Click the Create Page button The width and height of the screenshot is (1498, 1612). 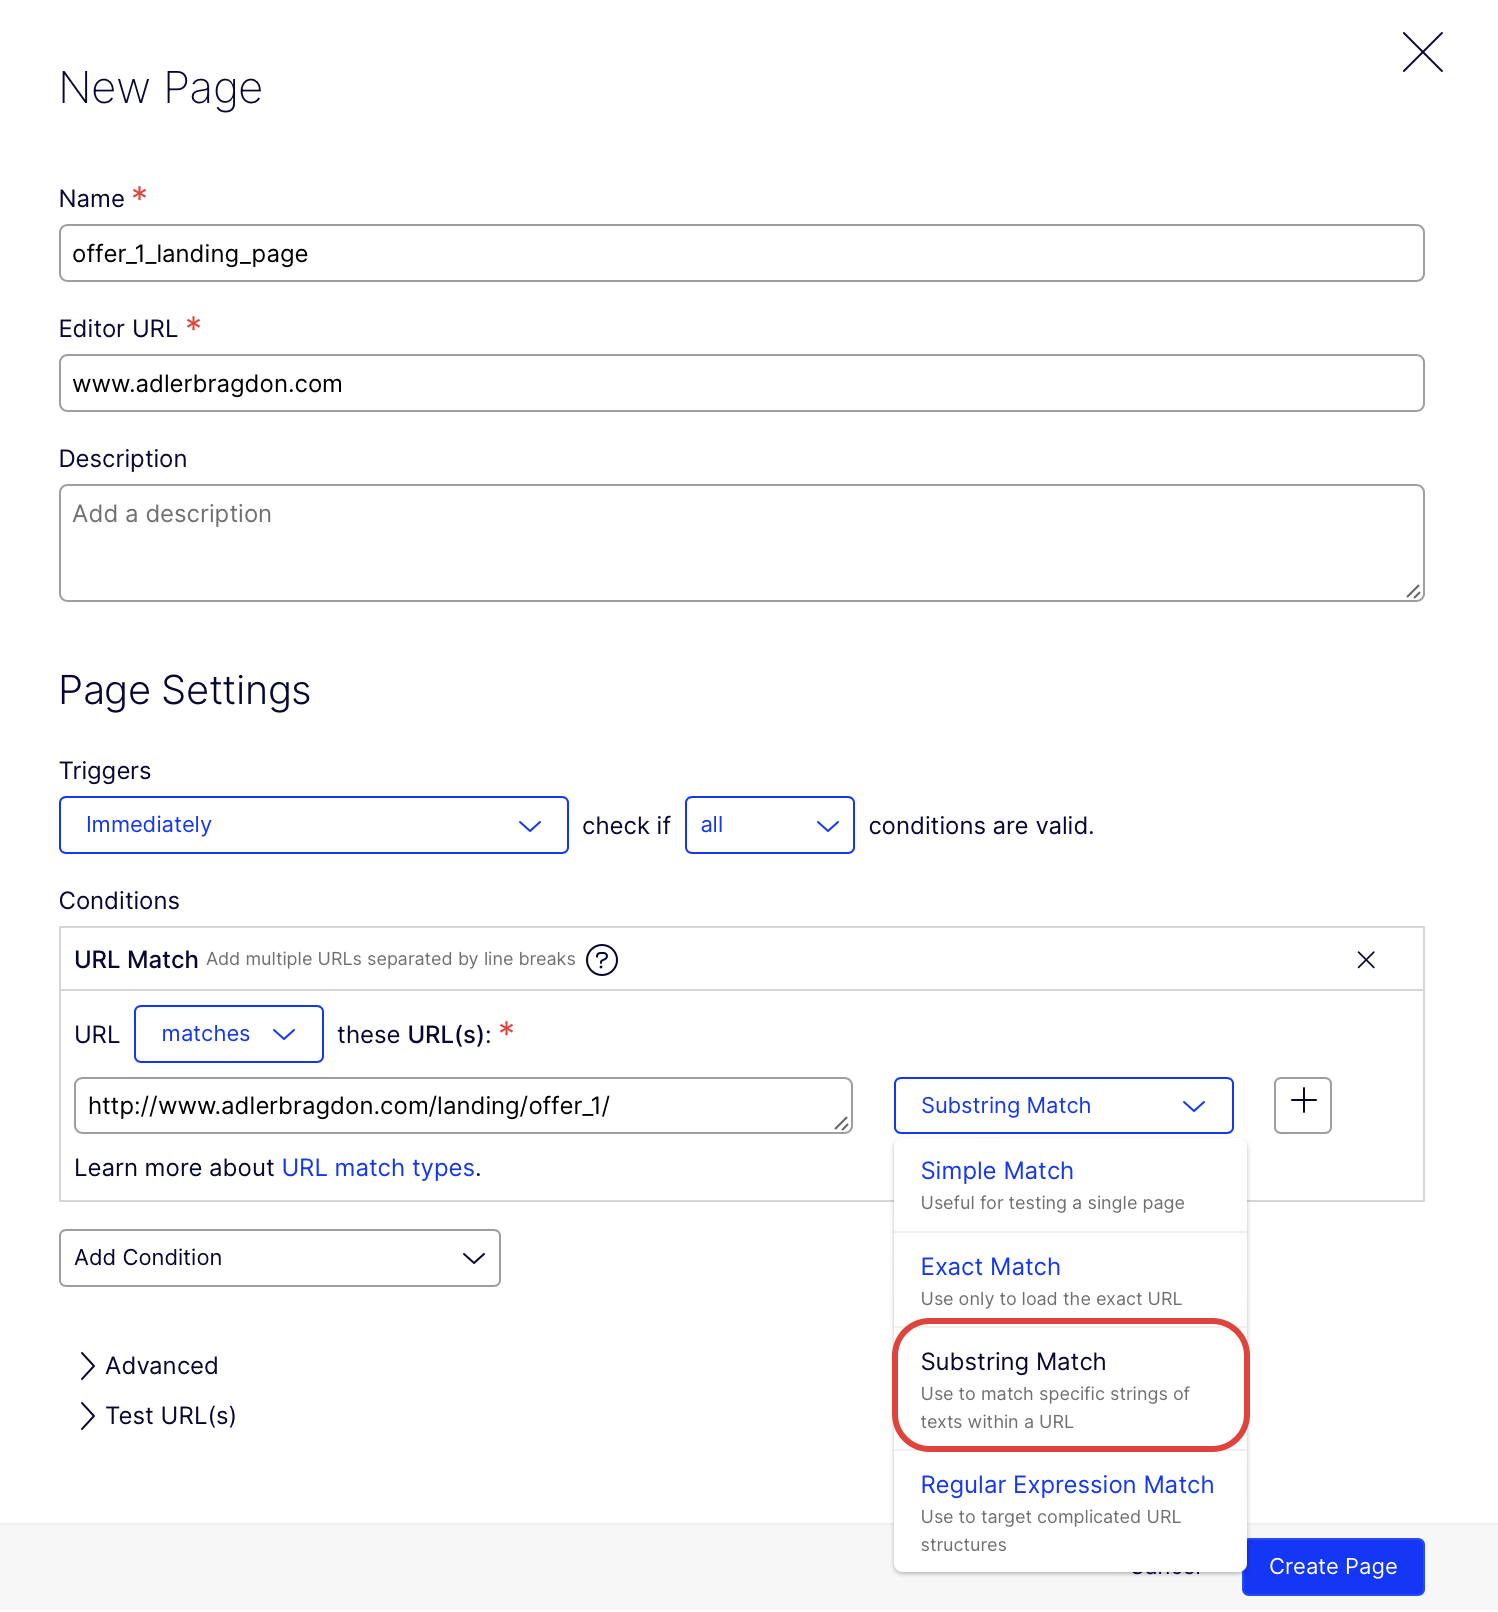pyautogui.click(x=1333, y=1566)
